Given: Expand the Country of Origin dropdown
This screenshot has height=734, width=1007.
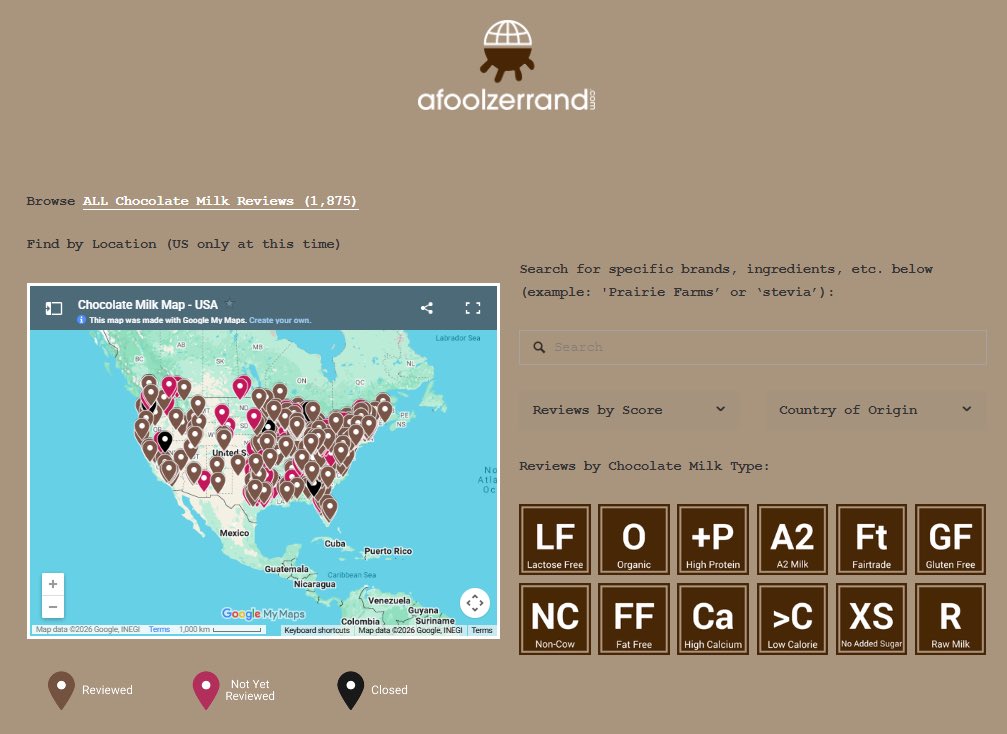Looking at the screenshot, I should click(876, 410).
